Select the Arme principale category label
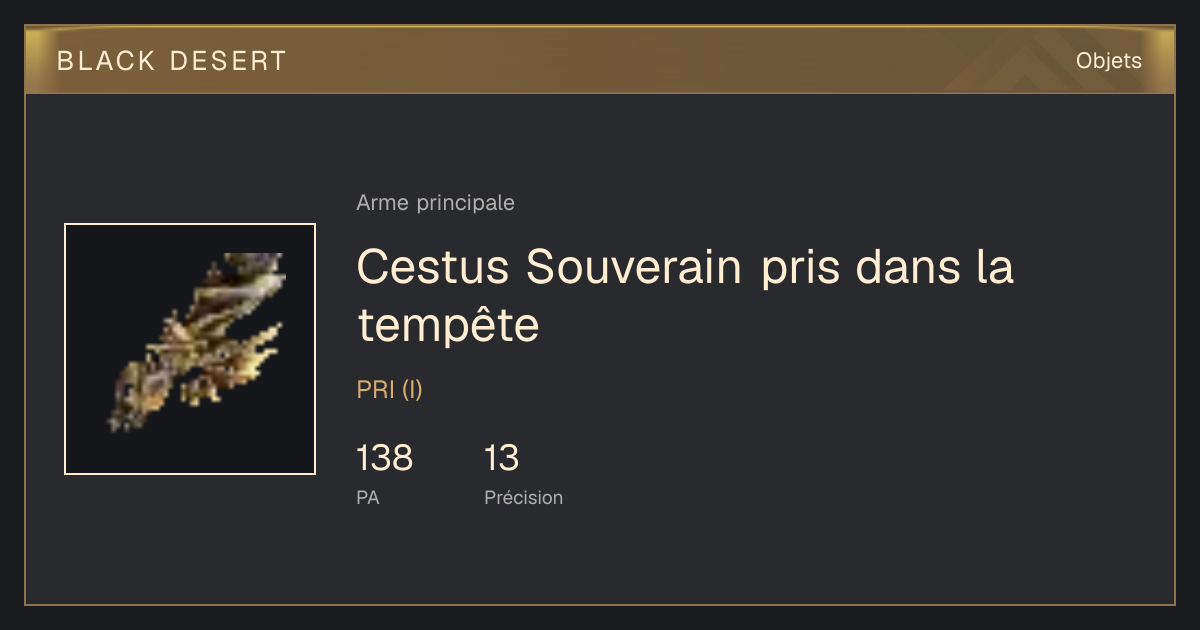 pyautogui.click(x=435, y=203)
